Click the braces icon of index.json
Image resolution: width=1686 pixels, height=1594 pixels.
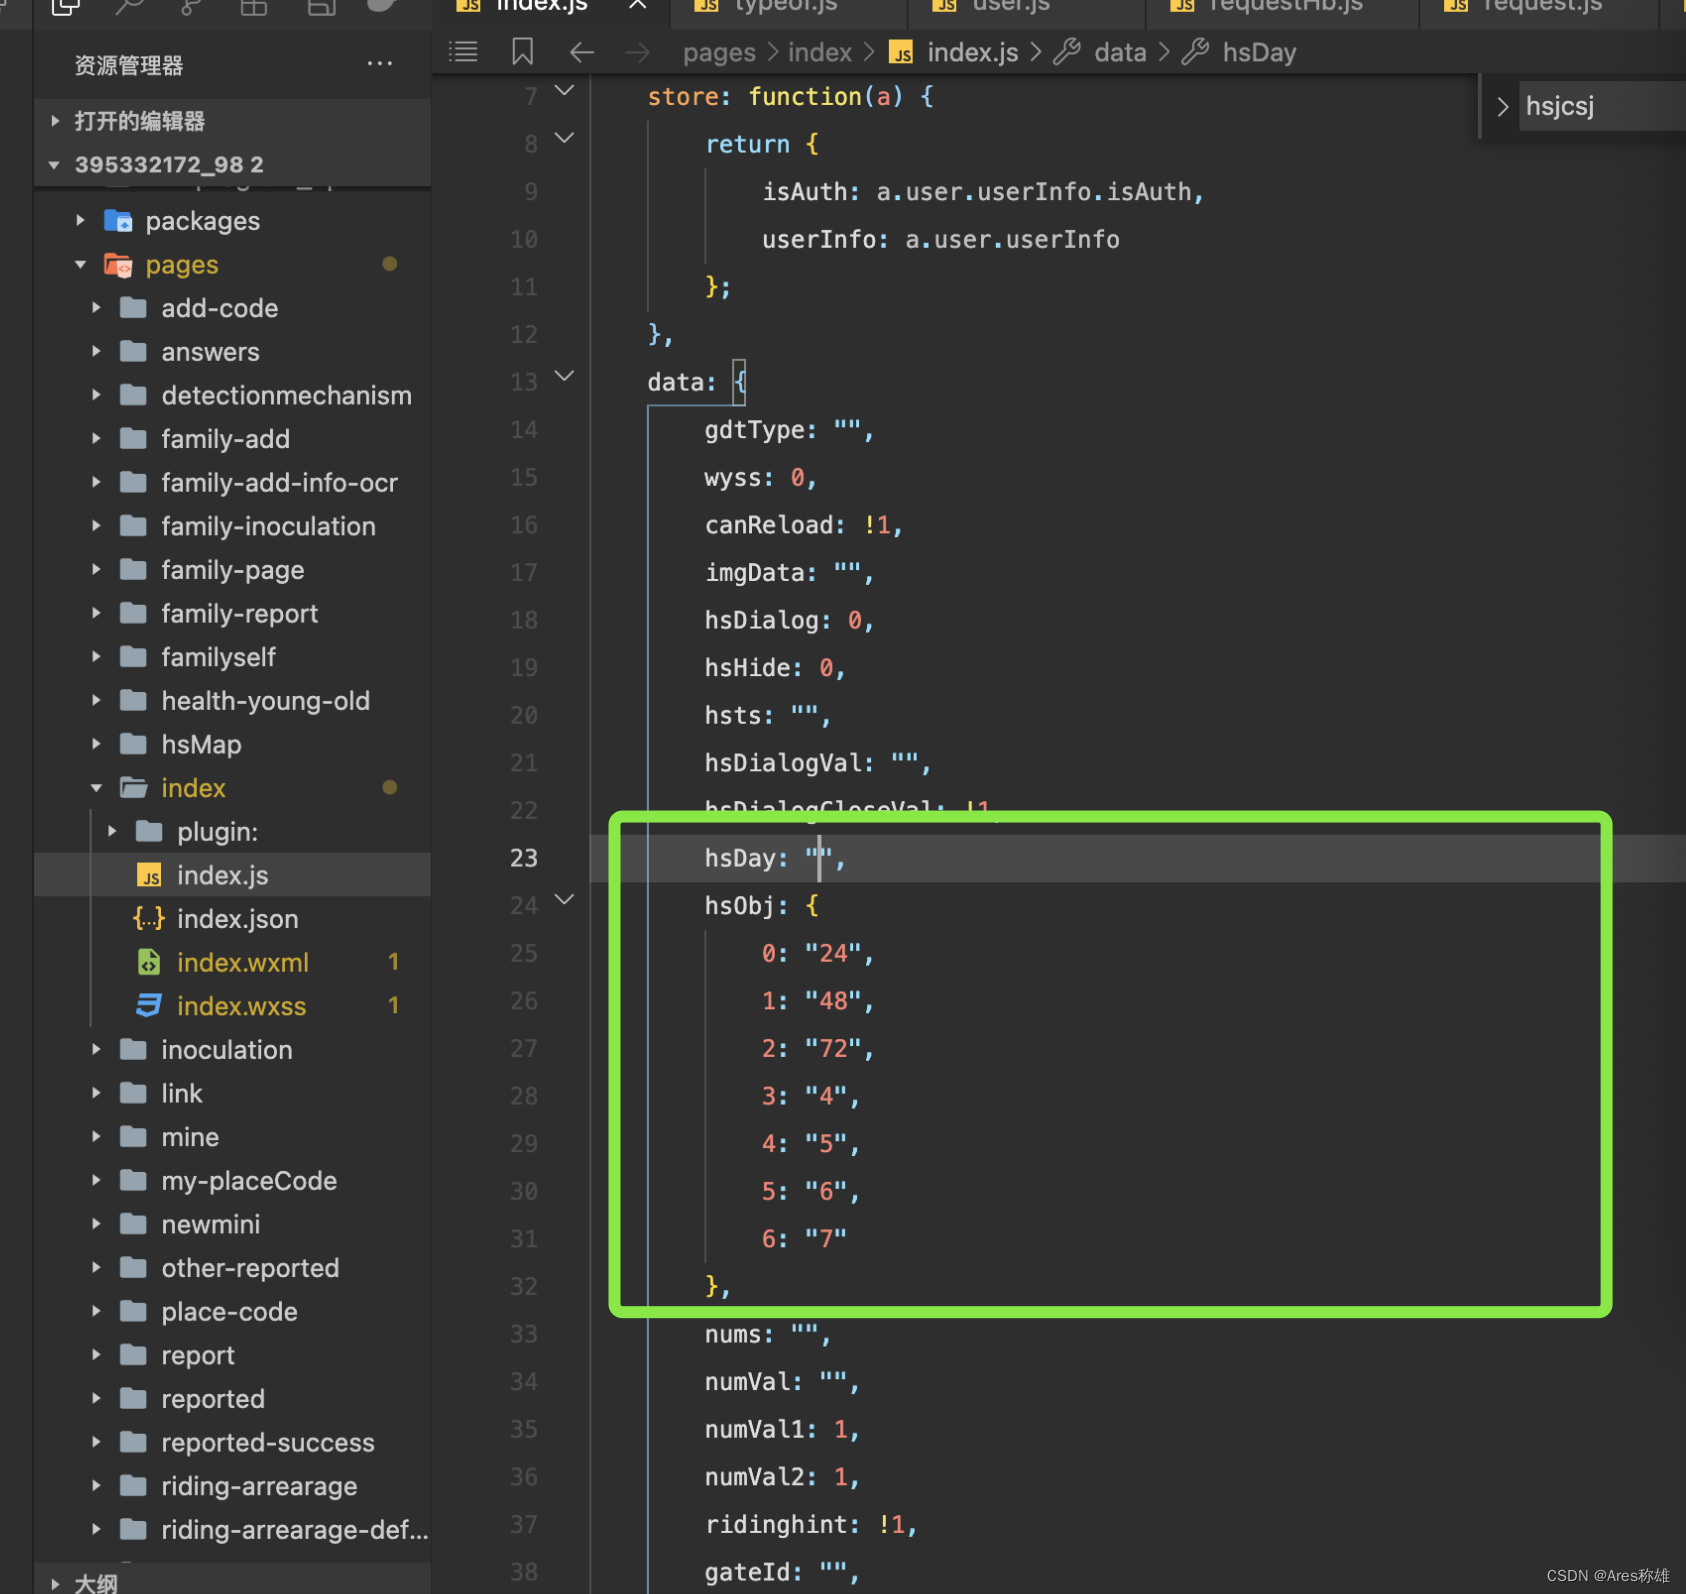point(149,919)
